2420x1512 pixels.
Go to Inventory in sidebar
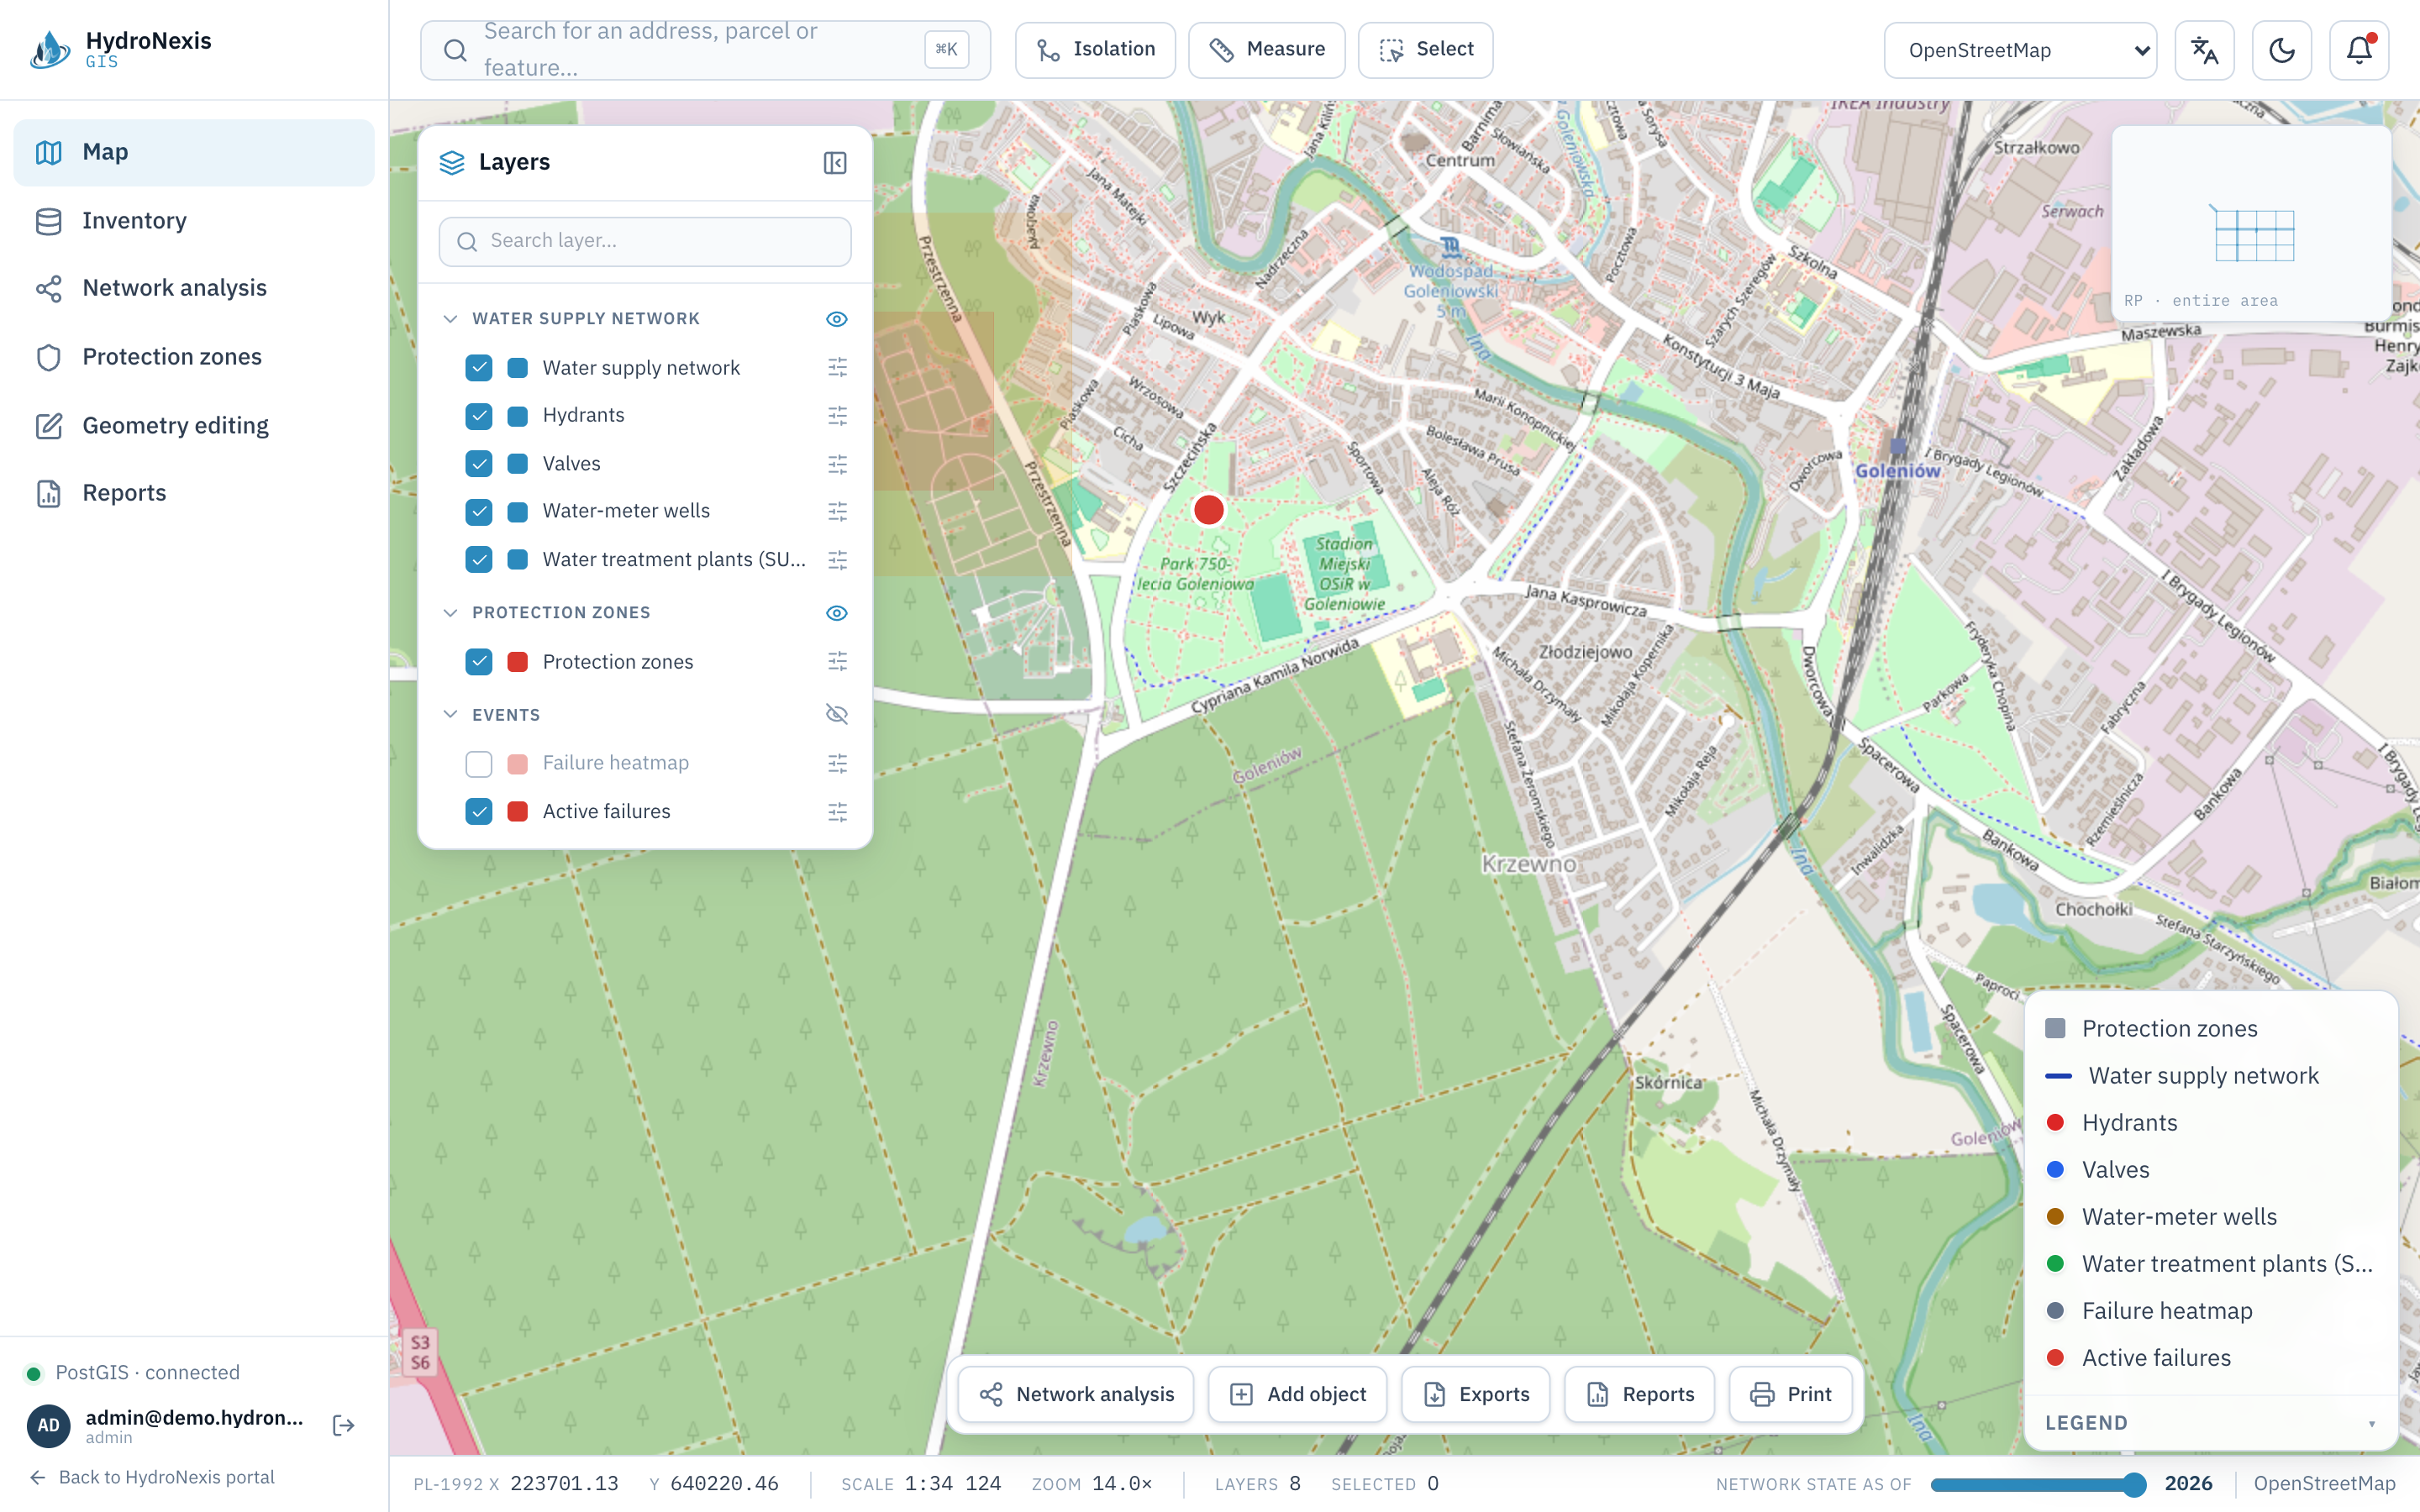coord(194,220)
